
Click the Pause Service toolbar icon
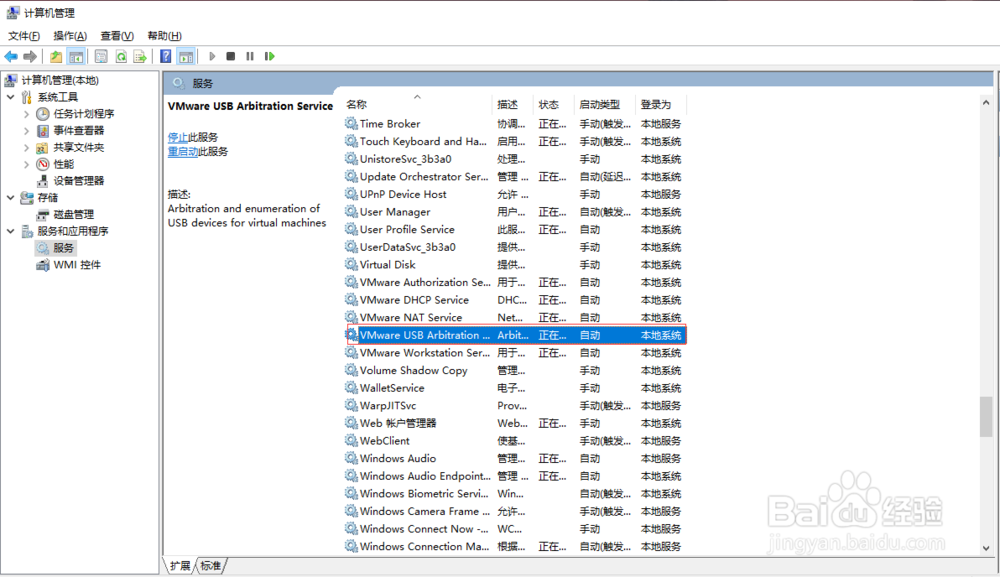(x=250, y=57)
